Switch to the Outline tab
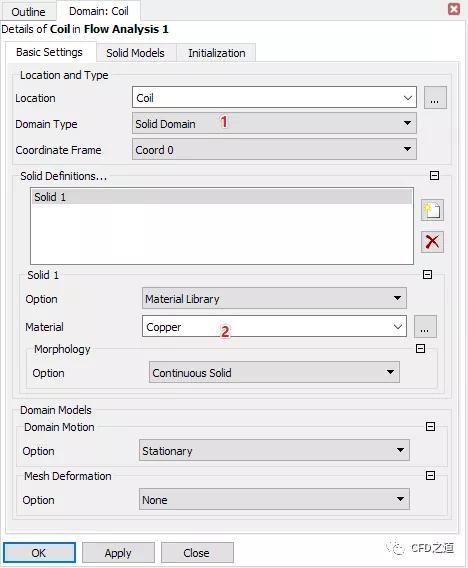This screenshot has width=468, height=568. tap(28, 12)
